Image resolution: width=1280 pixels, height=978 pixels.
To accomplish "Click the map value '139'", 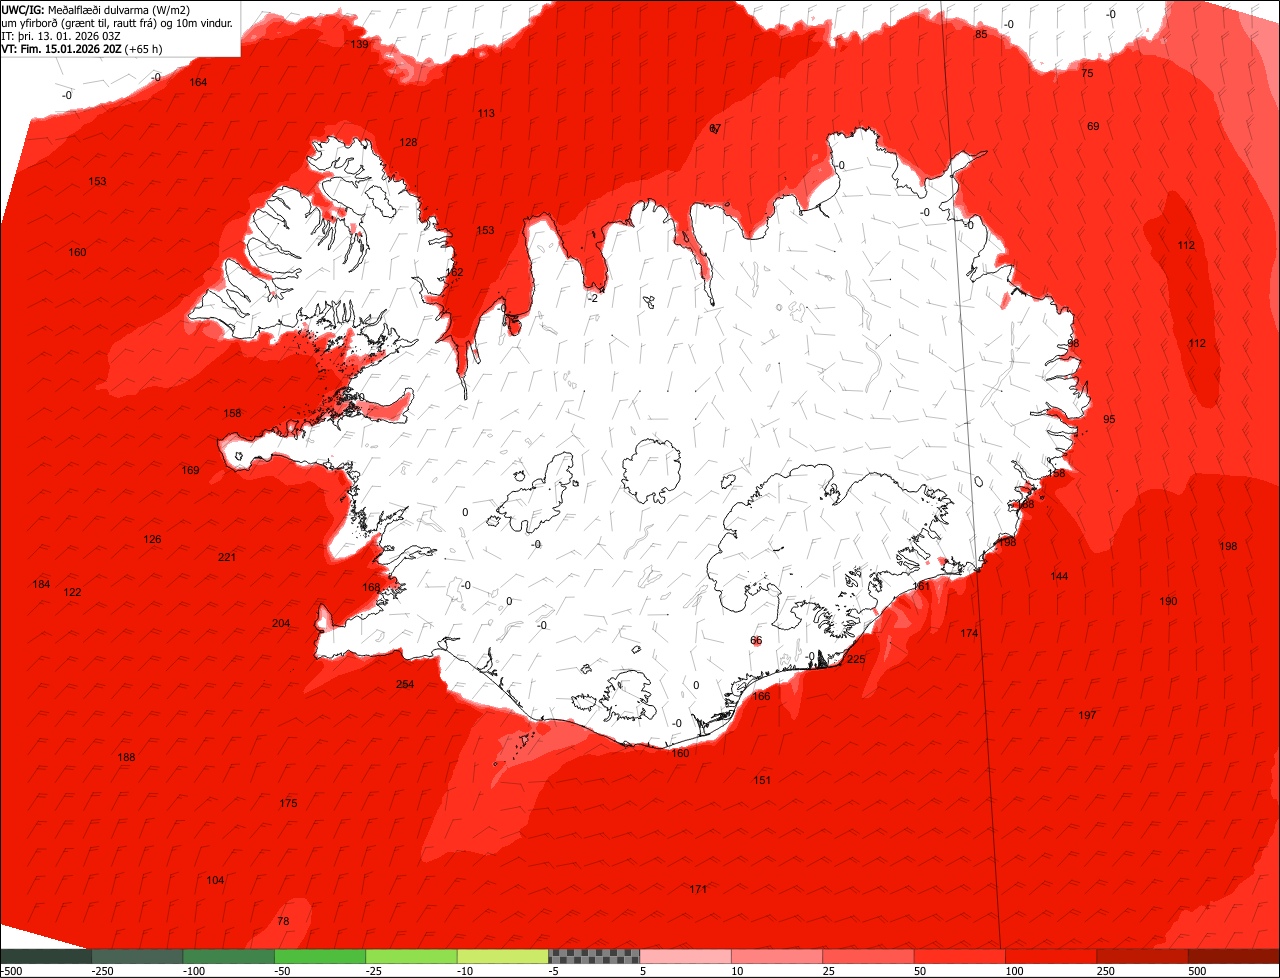I will [359, 44].
